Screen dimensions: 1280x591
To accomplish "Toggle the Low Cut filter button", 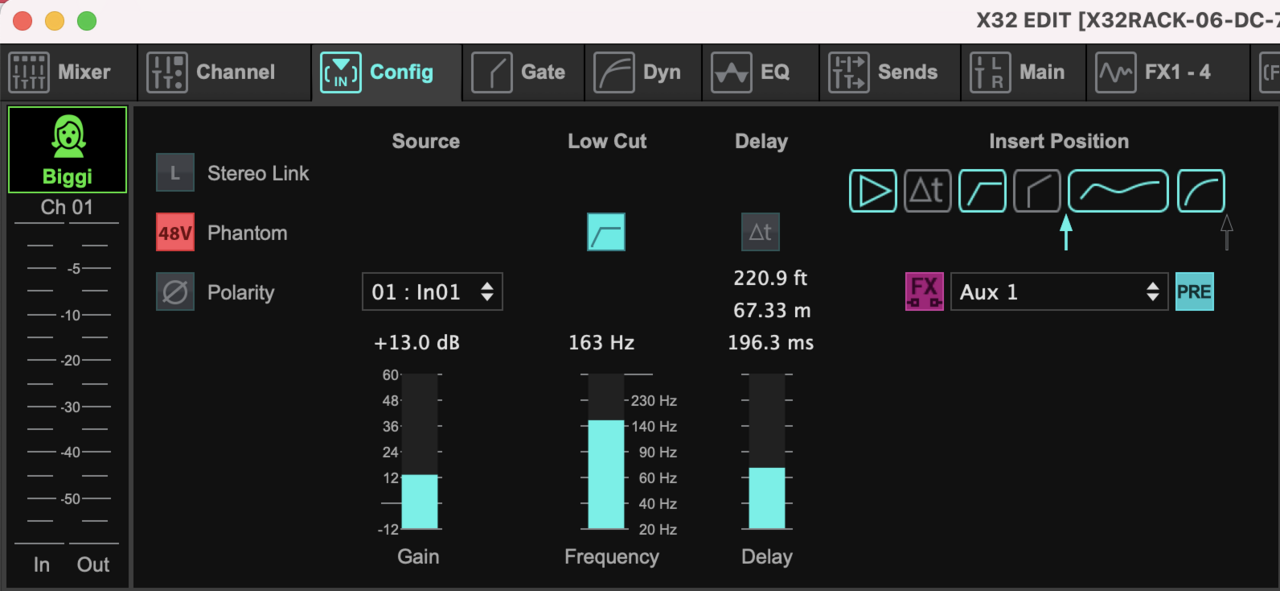I will click(606, 232).
